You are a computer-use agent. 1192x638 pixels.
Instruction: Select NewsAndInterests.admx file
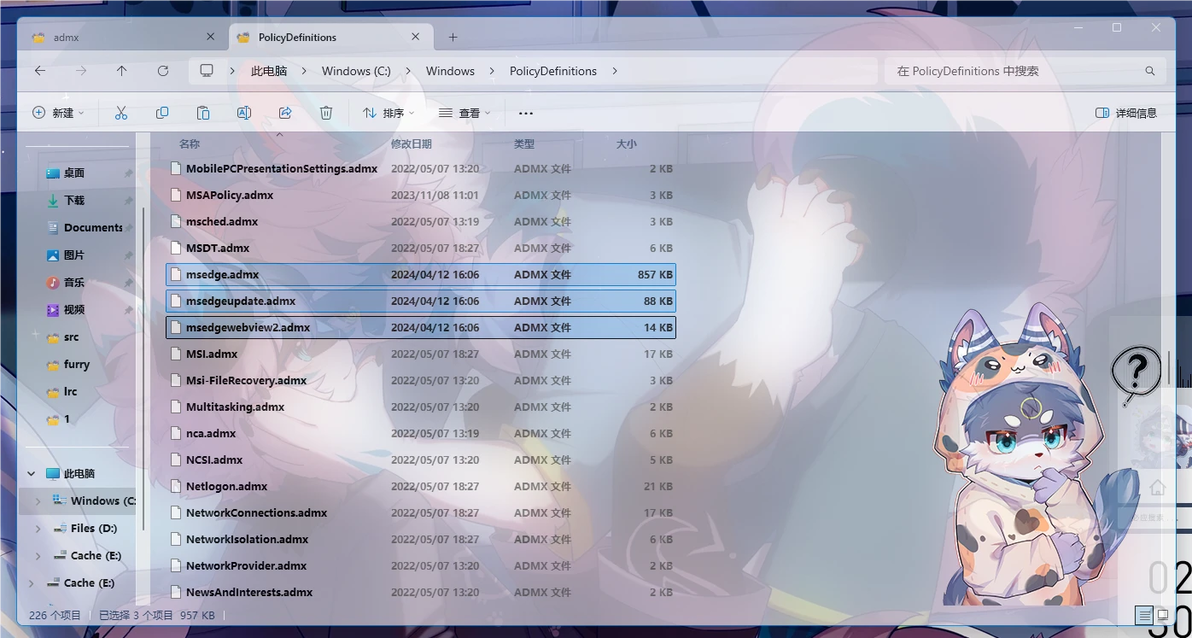click(421, 592)
